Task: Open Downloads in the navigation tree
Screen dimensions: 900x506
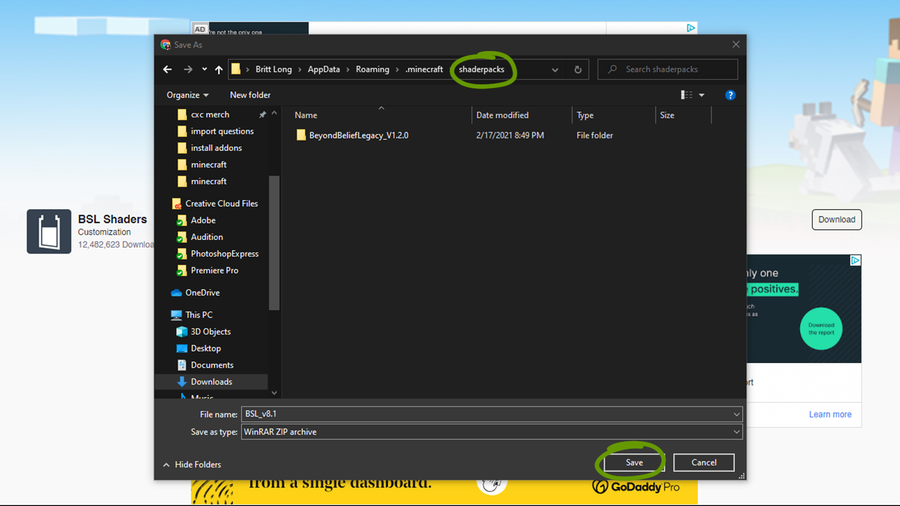Action: [x=211, y=381]
